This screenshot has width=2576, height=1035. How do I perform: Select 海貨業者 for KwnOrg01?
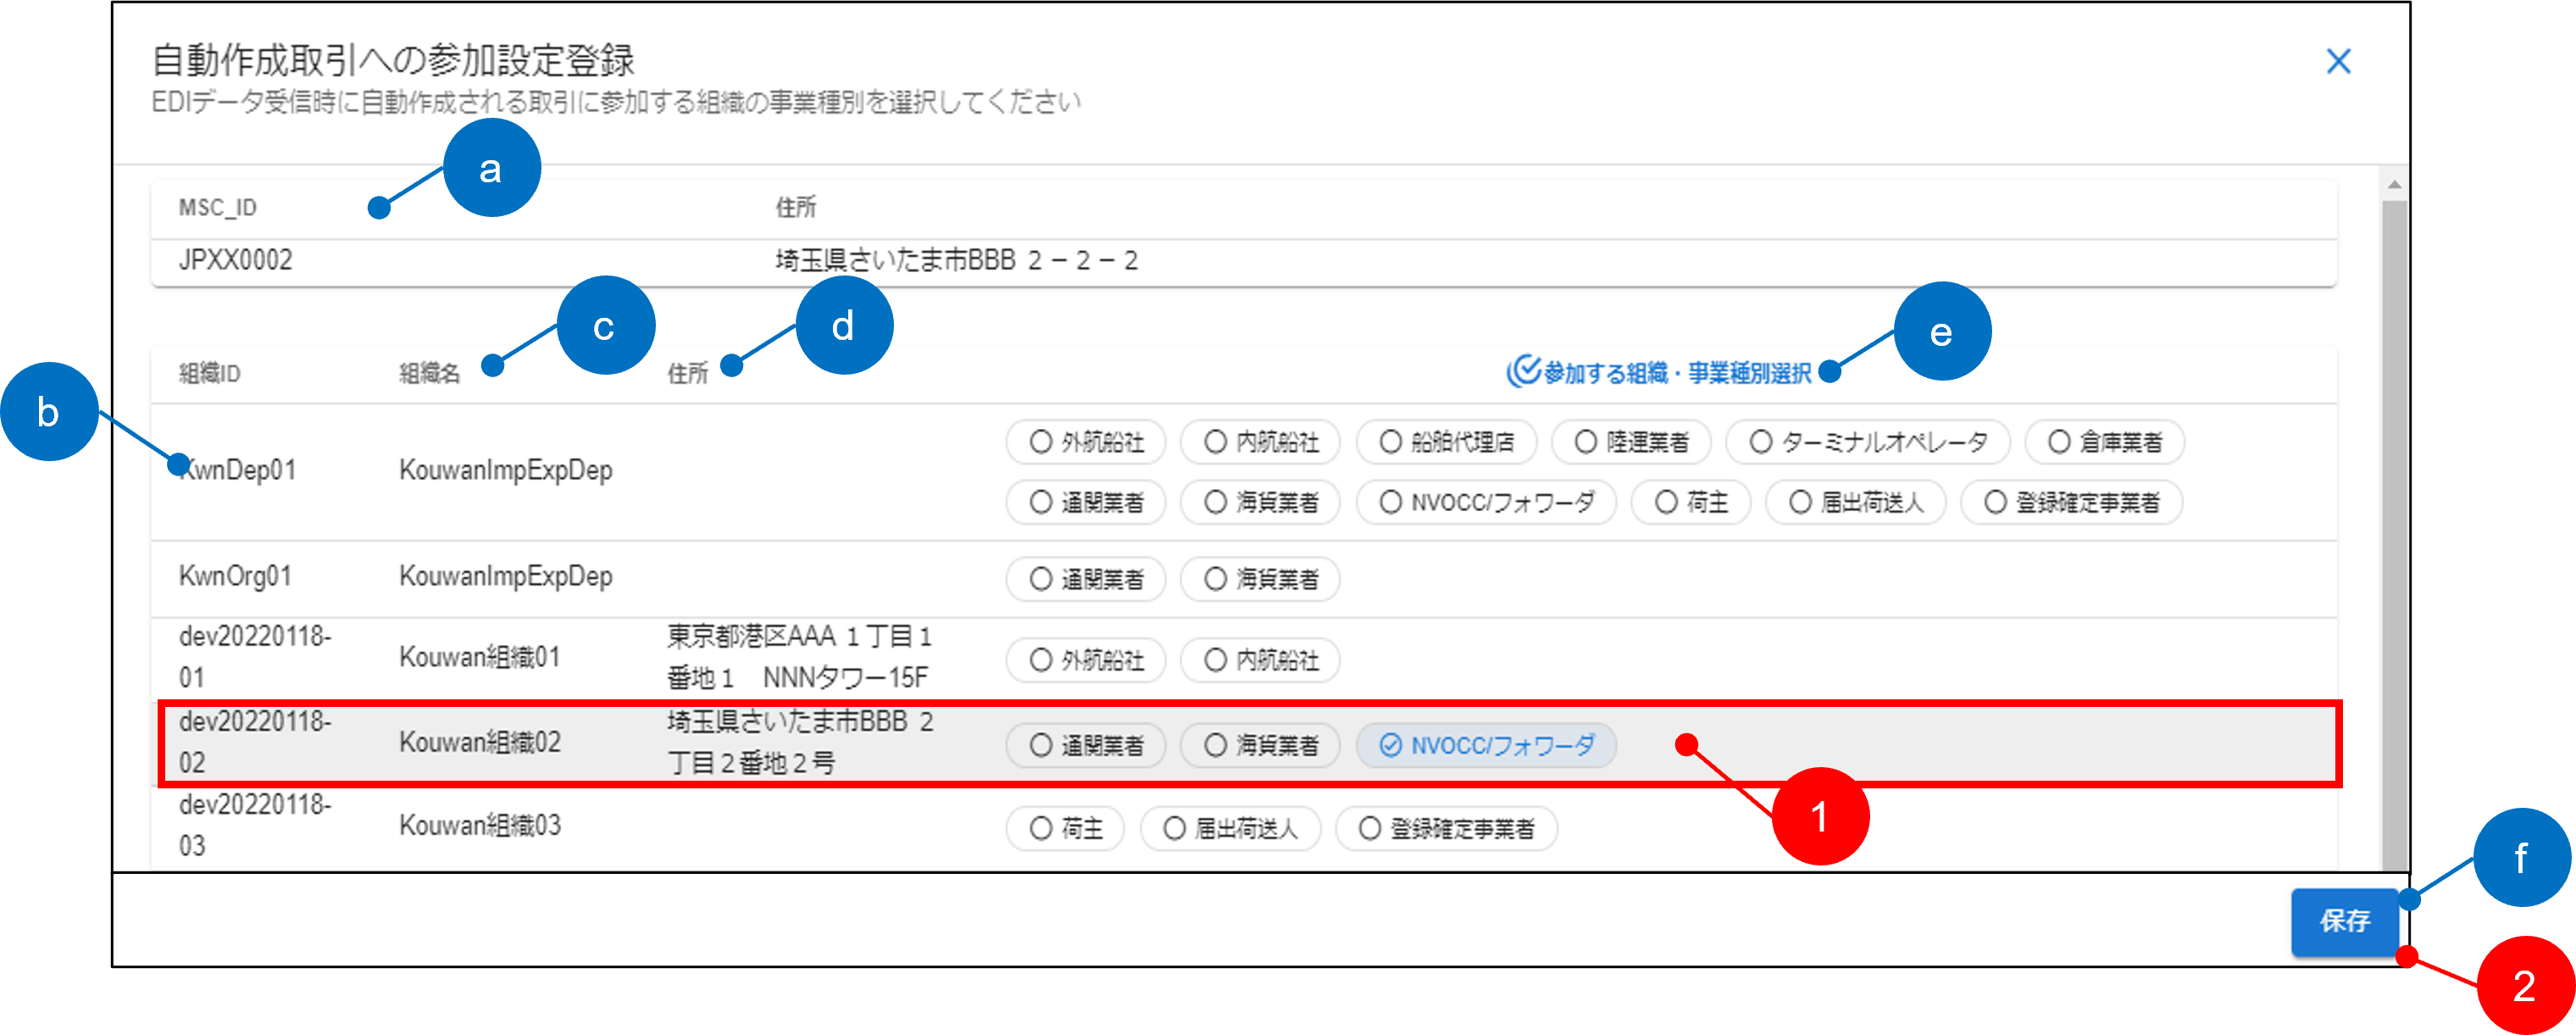point(1260,579)
